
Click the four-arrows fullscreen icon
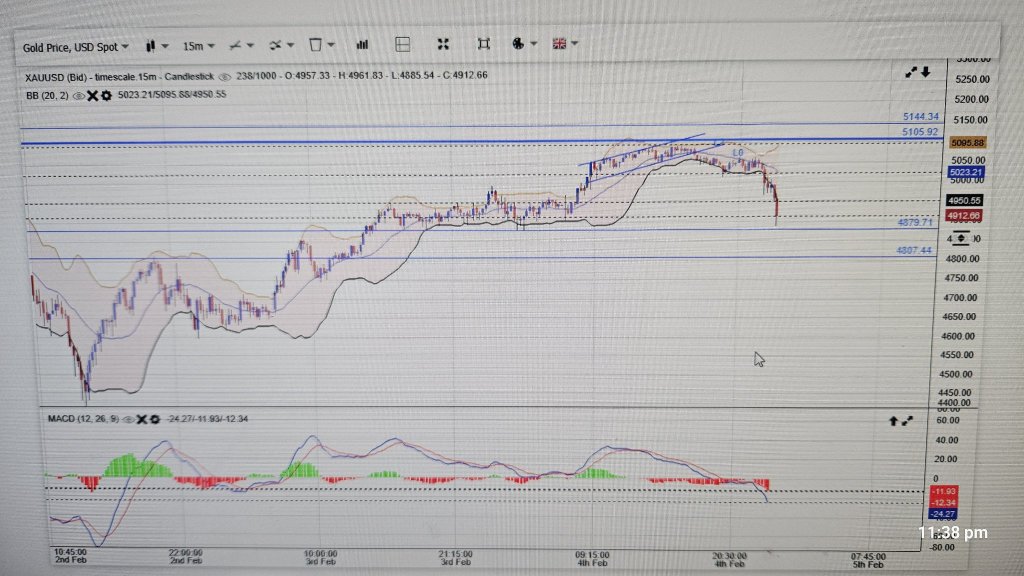[x=443, y=44]
